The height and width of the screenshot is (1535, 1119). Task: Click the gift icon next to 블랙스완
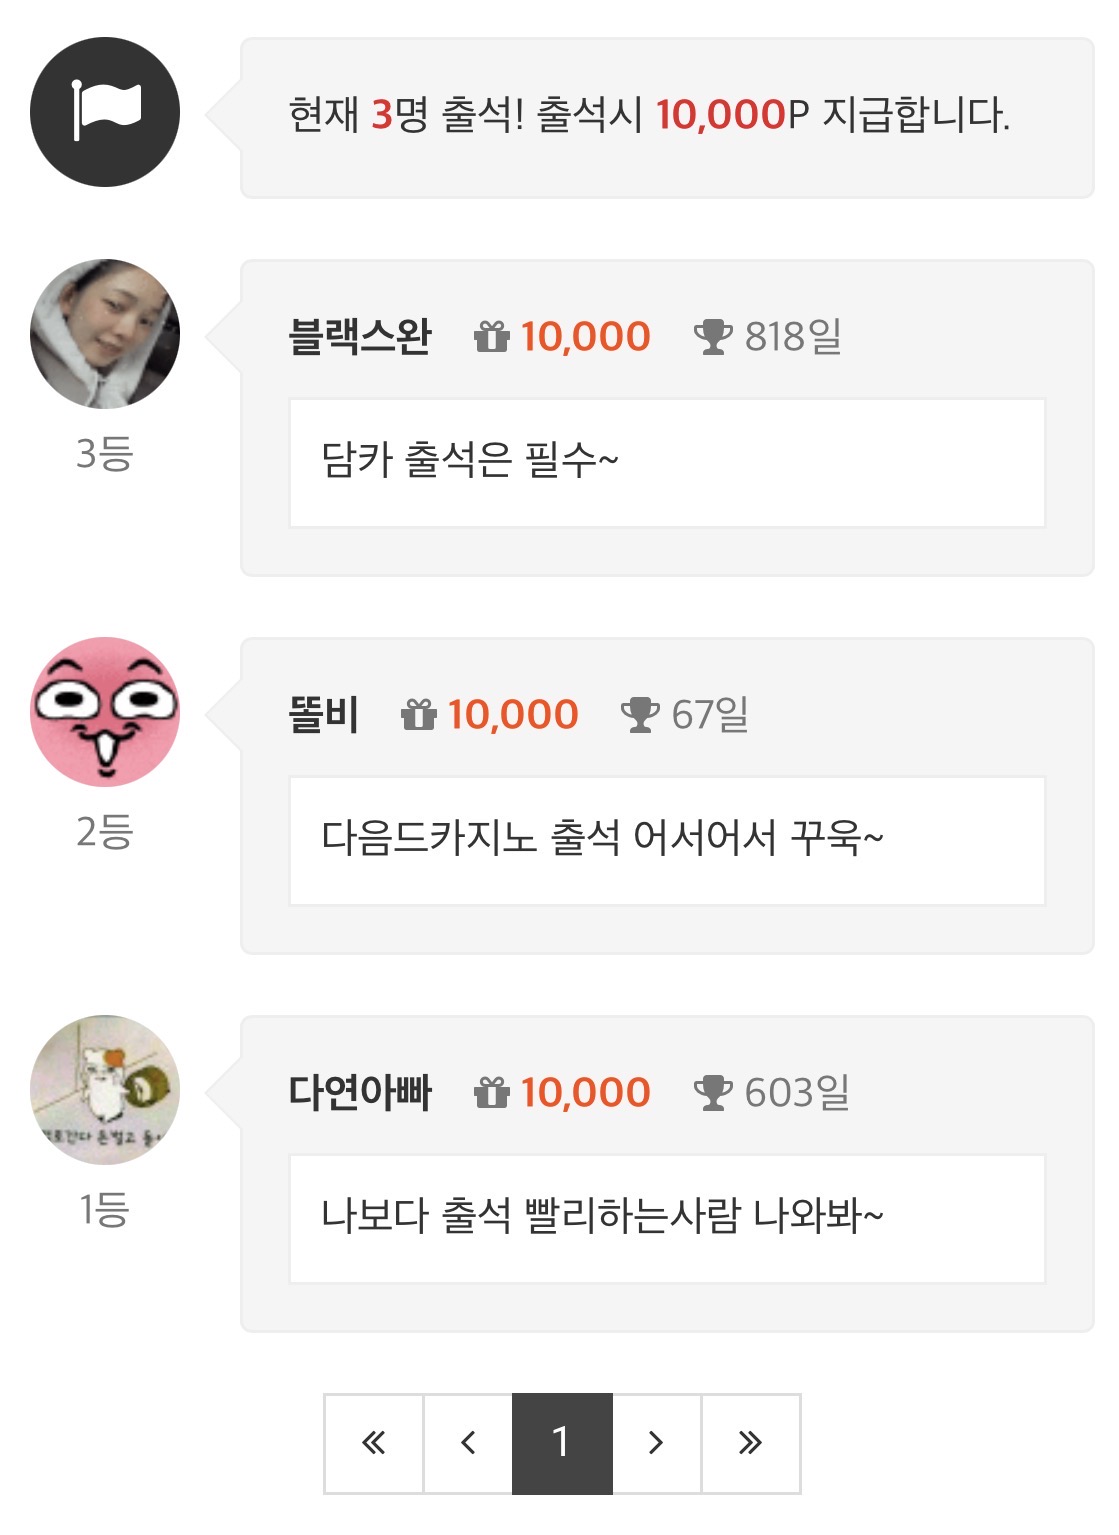coord(491,337)
